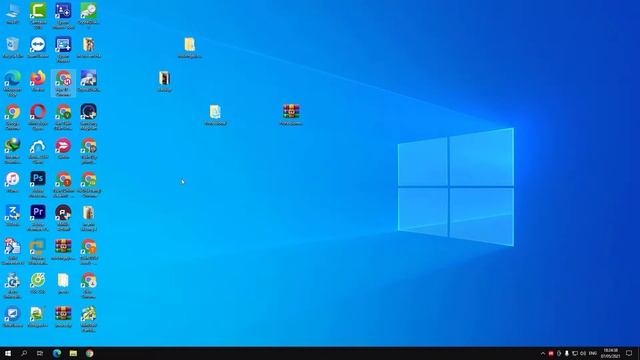Select the Adobe Premiere Pro Pr shortcut
This screenshot has height=360, width=640.
38,218
